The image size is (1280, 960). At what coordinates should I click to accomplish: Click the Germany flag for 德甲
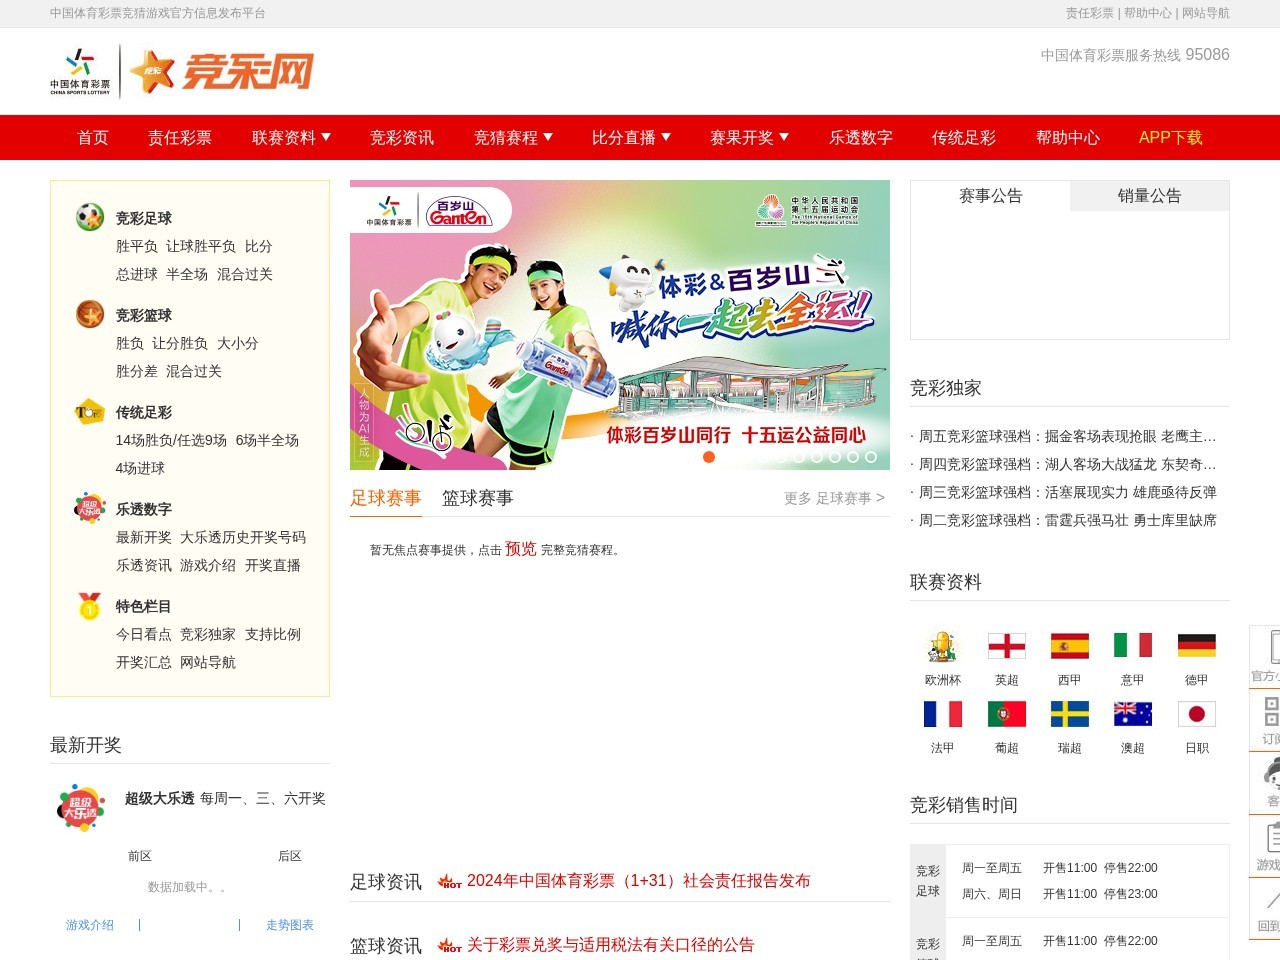tap(1197, 646)
